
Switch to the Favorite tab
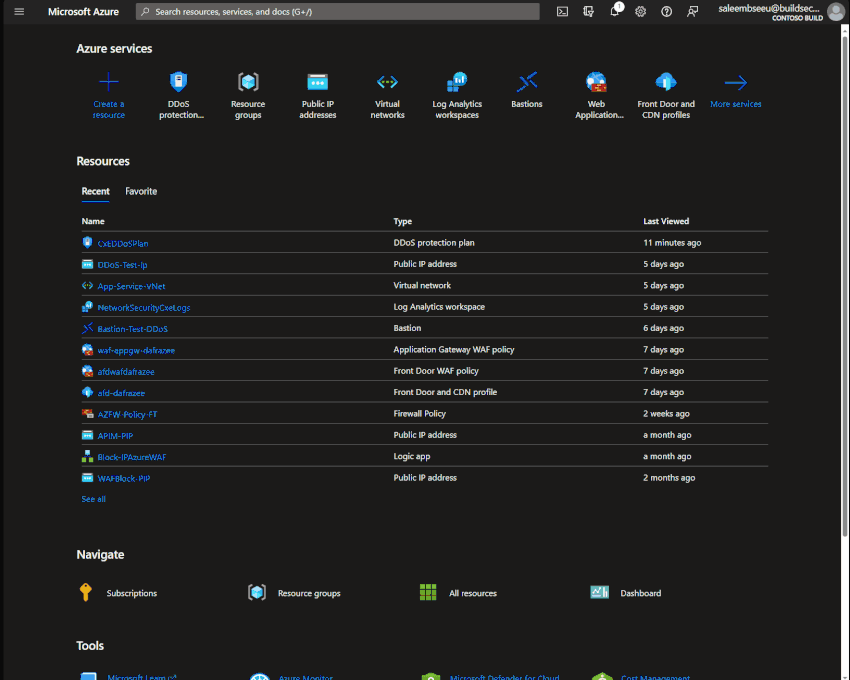[140, 191]
